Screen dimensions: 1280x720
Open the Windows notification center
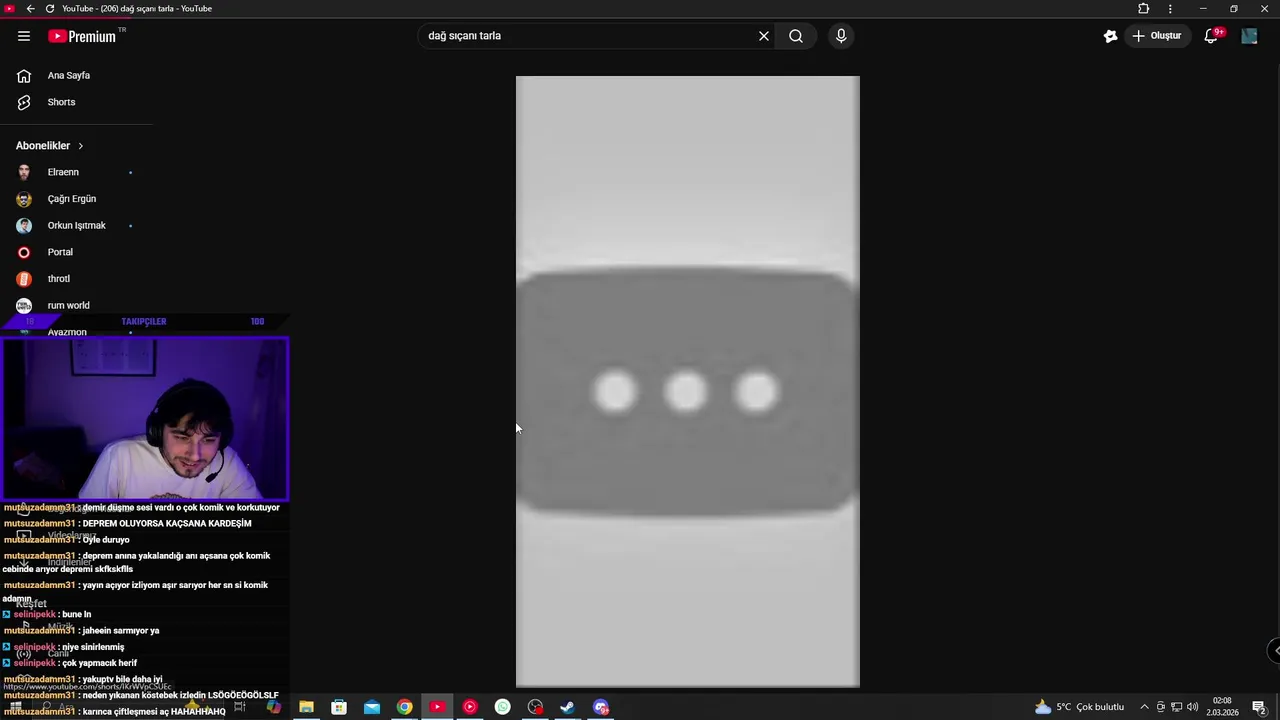click(1260, 707)
